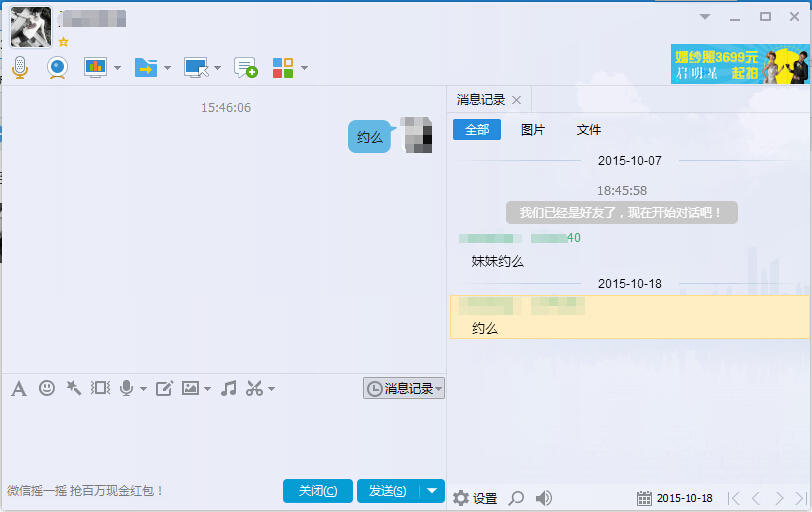The width and height of the screenshot is (812, 512).
Task: Click the 关闭(C) button
Action: click(318, 491)
